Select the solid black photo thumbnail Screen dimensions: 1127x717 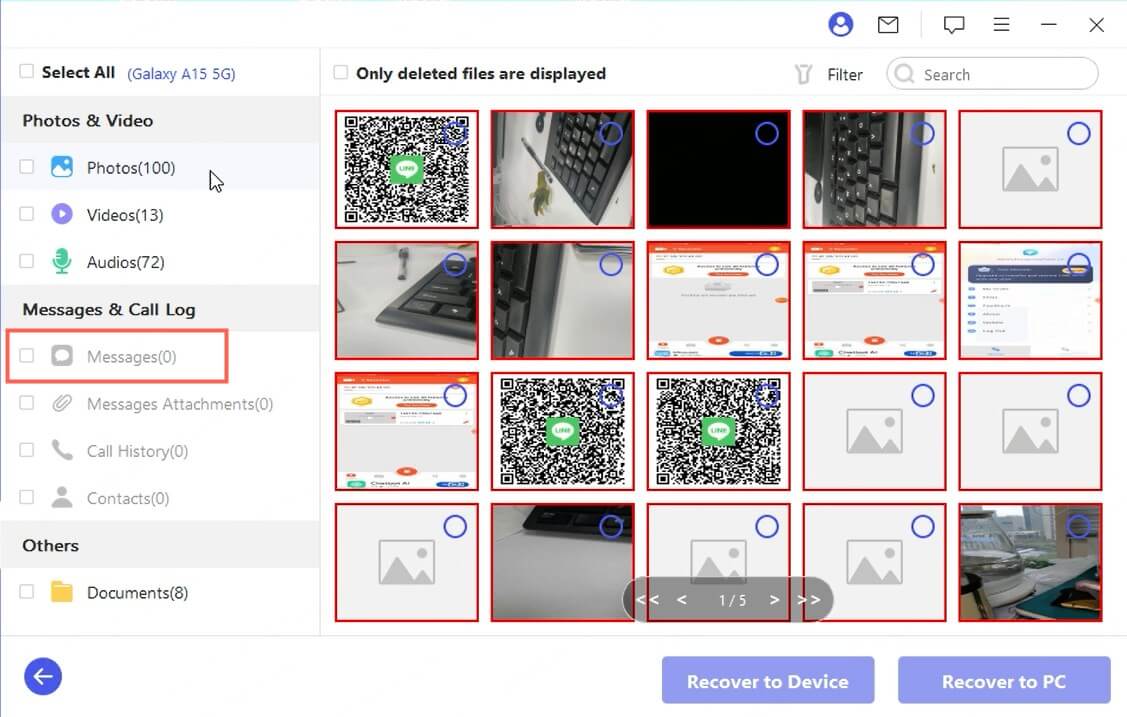(718, 169)
